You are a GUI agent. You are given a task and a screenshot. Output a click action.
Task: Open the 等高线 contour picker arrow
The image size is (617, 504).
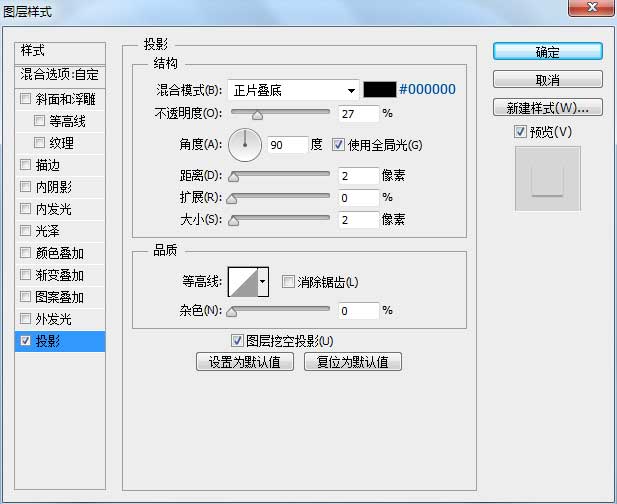[x=263, y=282]
